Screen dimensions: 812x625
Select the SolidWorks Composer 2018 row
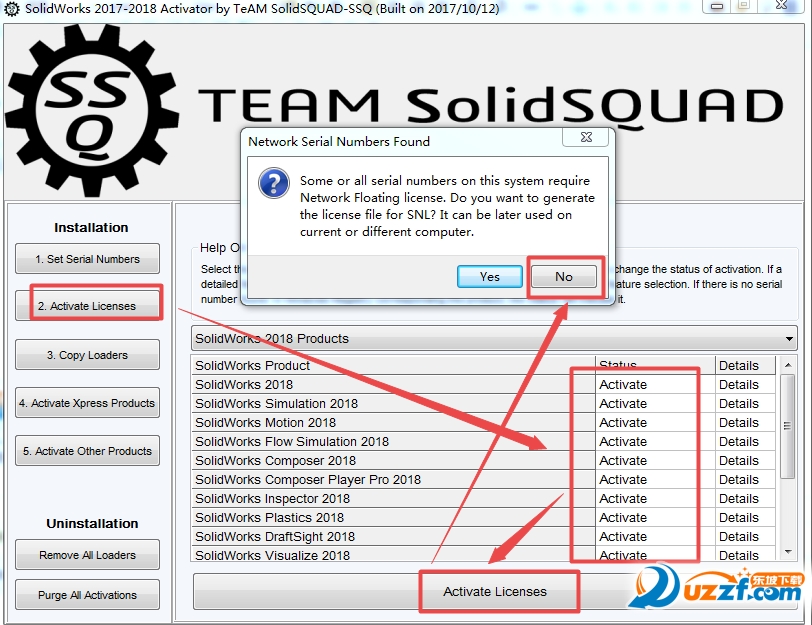pyautogui.click(x=394, y=460)
